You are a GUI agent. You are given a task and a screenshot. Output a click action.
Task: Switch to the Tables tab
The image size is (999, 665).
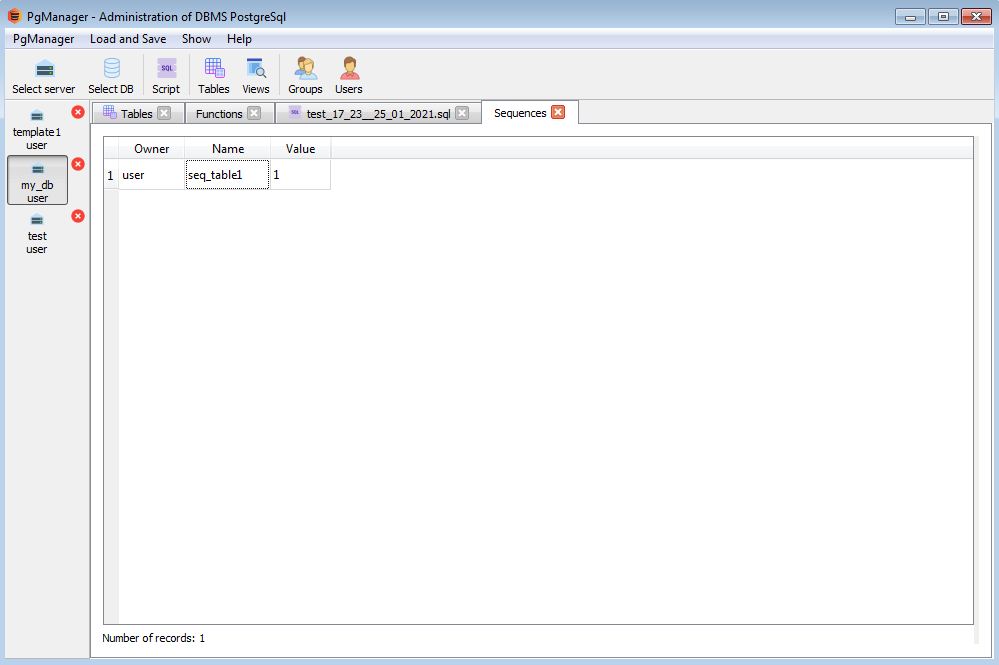pos(135,114)
